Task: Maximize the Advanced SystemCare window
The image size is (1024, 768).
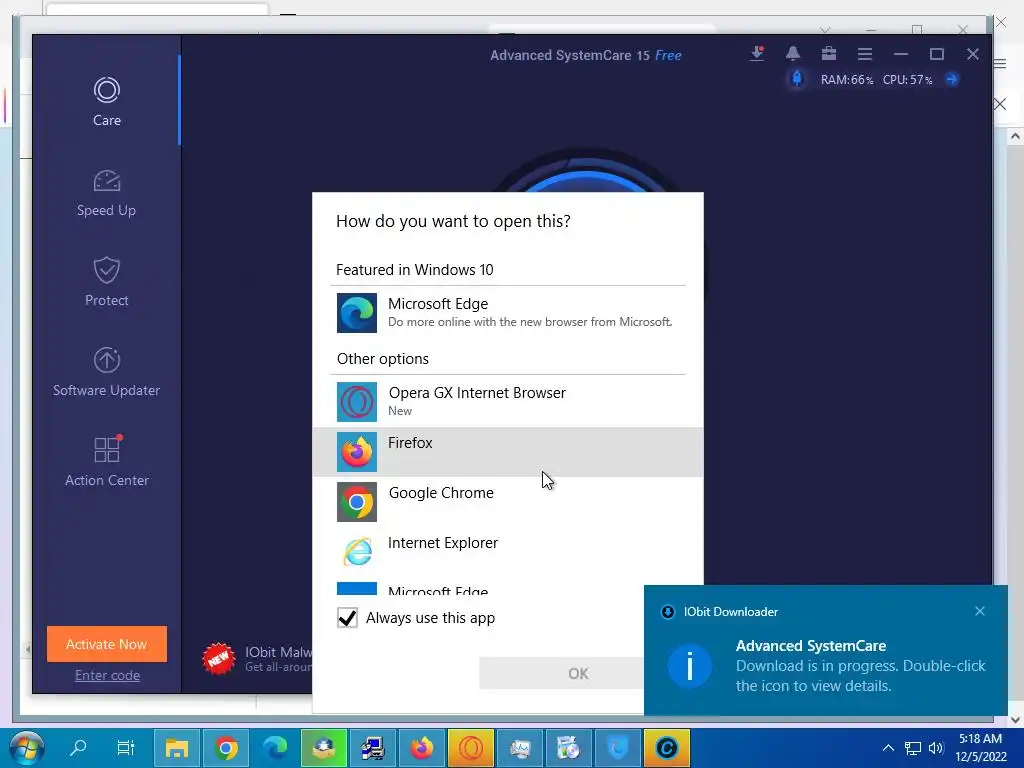Action: point(936,54)
